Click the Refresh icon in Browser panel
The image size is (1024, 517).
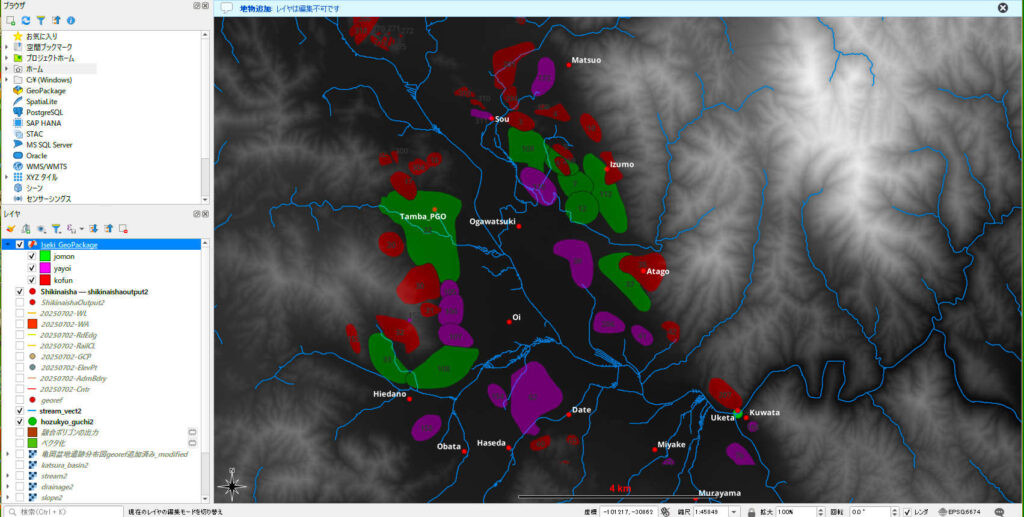(26, 20)
